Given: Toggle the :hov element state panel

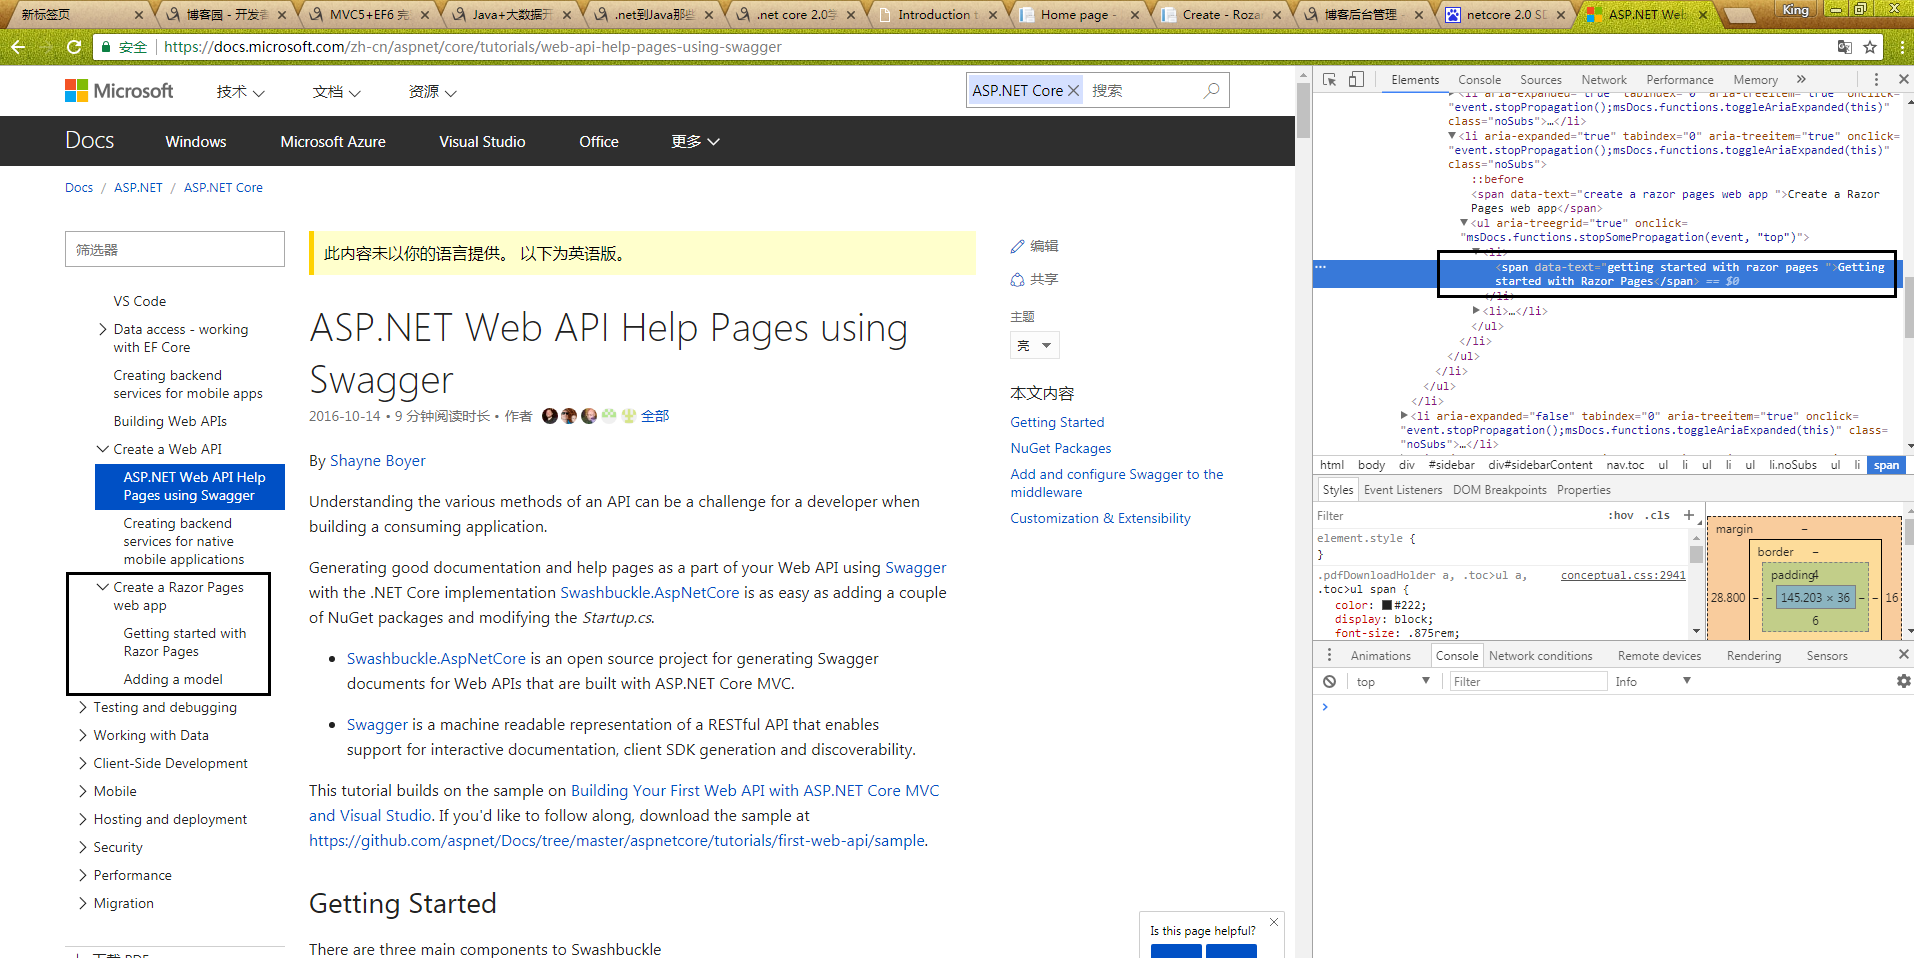Looking at the screenshot, I should [1621, 515].
